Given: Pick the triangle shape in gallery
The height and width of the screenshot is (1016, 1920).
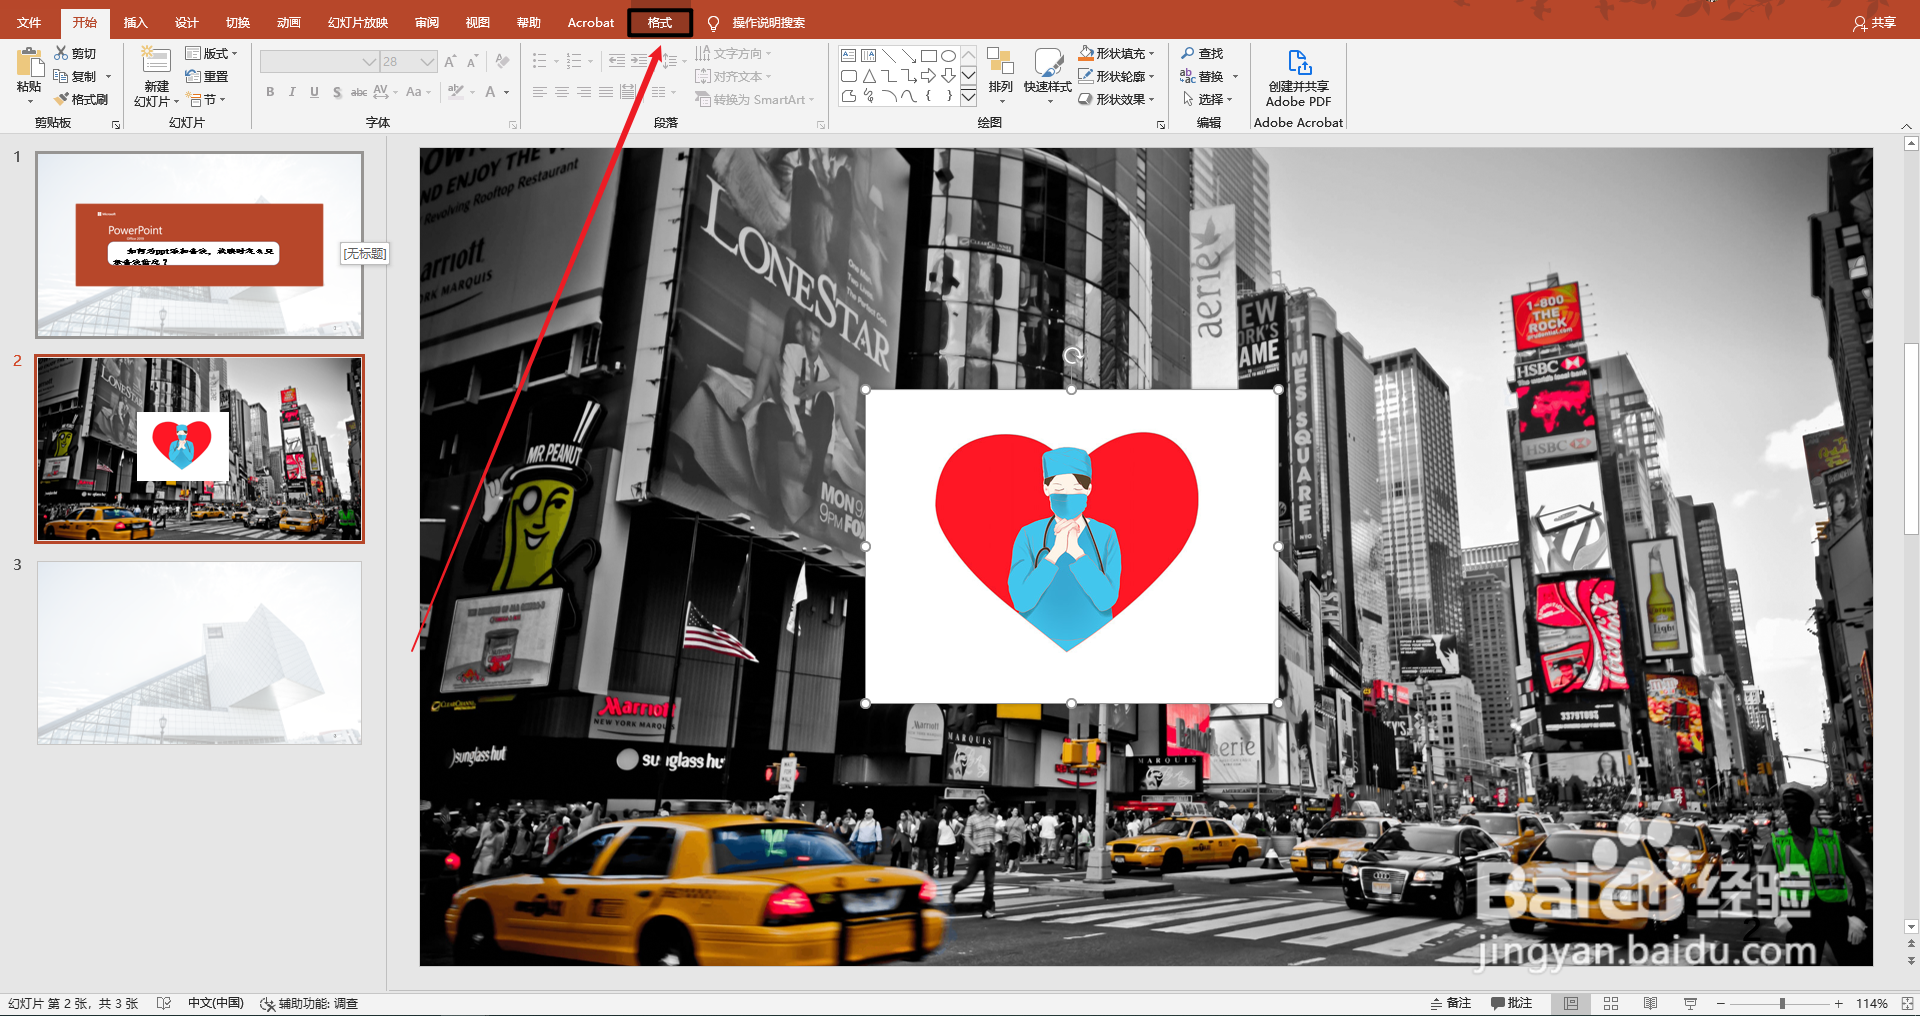Looking at the screenshot, I should (x=868, y=76).
